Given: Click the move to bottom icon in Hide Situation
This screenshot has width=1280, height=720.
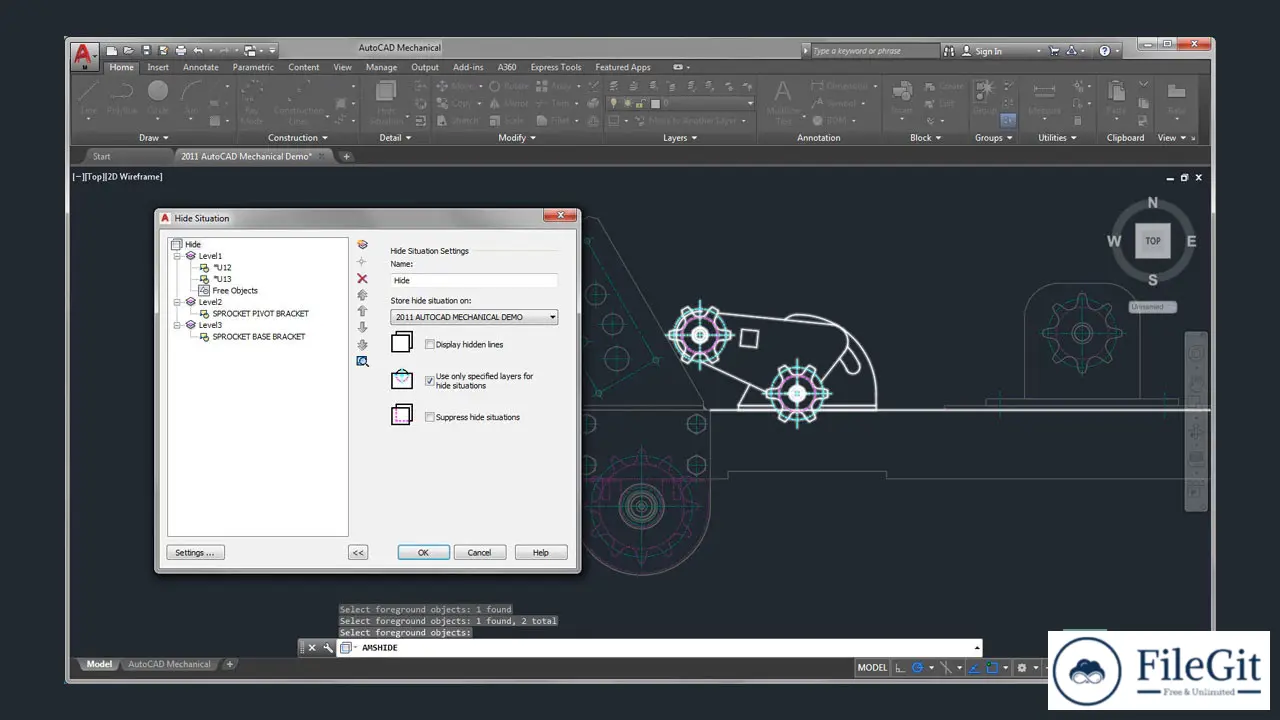Looking at the screenshot, I should [x=362, y=344].
